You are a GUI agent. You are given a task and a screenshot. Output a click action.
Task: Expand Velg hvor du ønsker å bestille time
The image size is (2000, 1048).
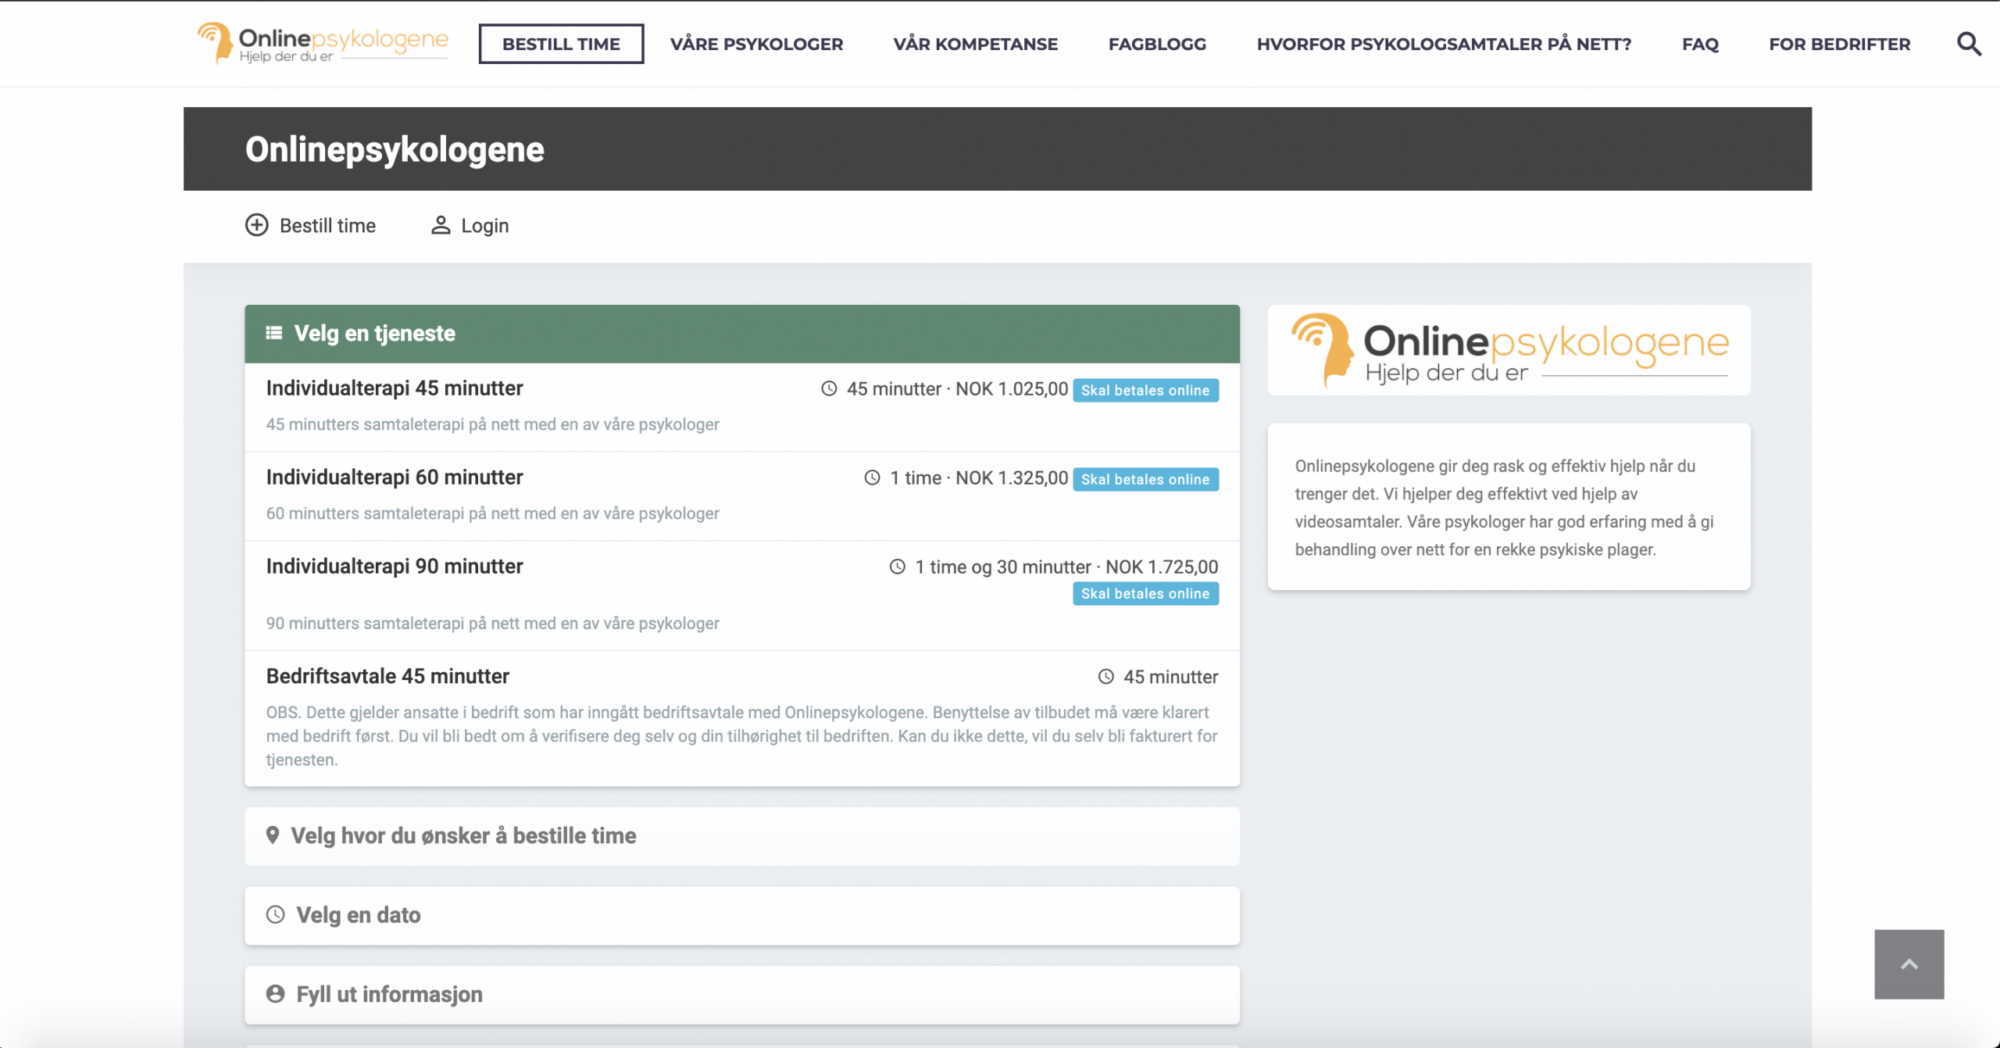(x=742, y=836)
